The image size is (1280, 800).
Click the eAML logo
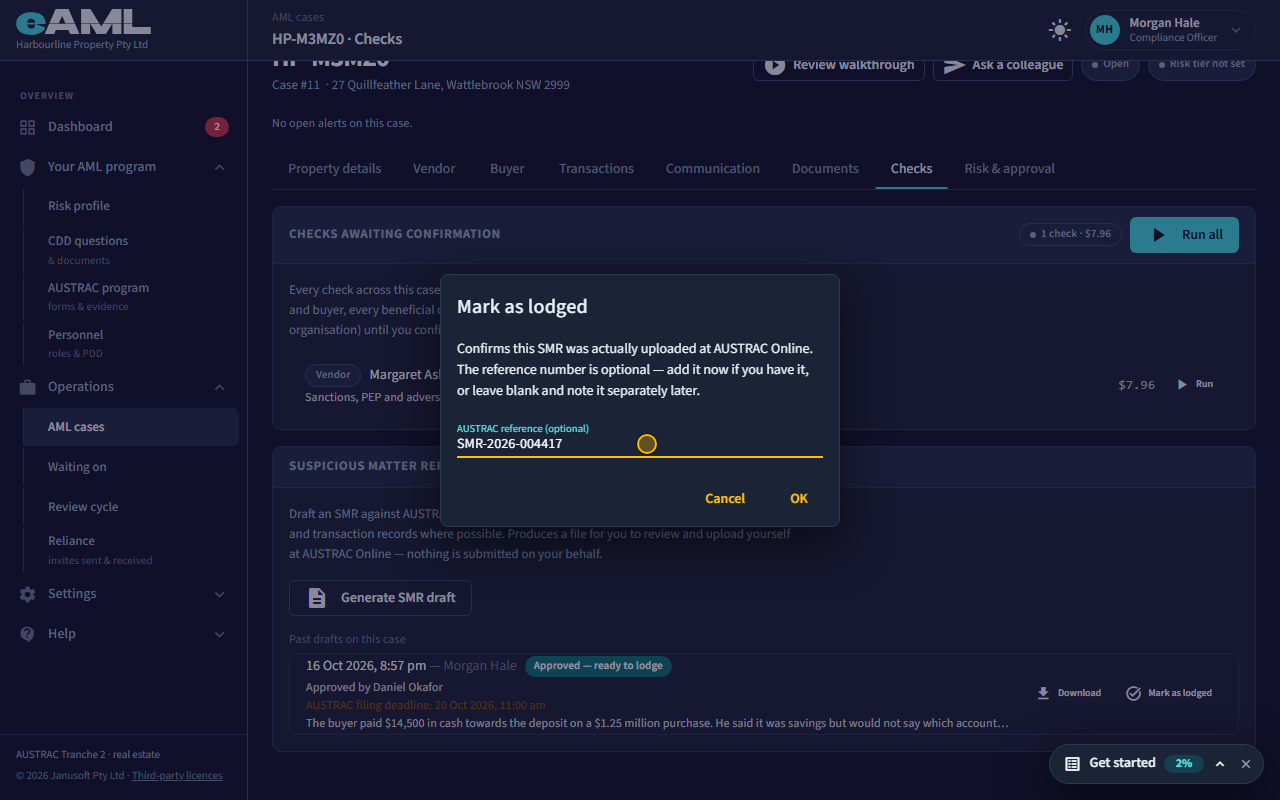[x=83, y=20]
